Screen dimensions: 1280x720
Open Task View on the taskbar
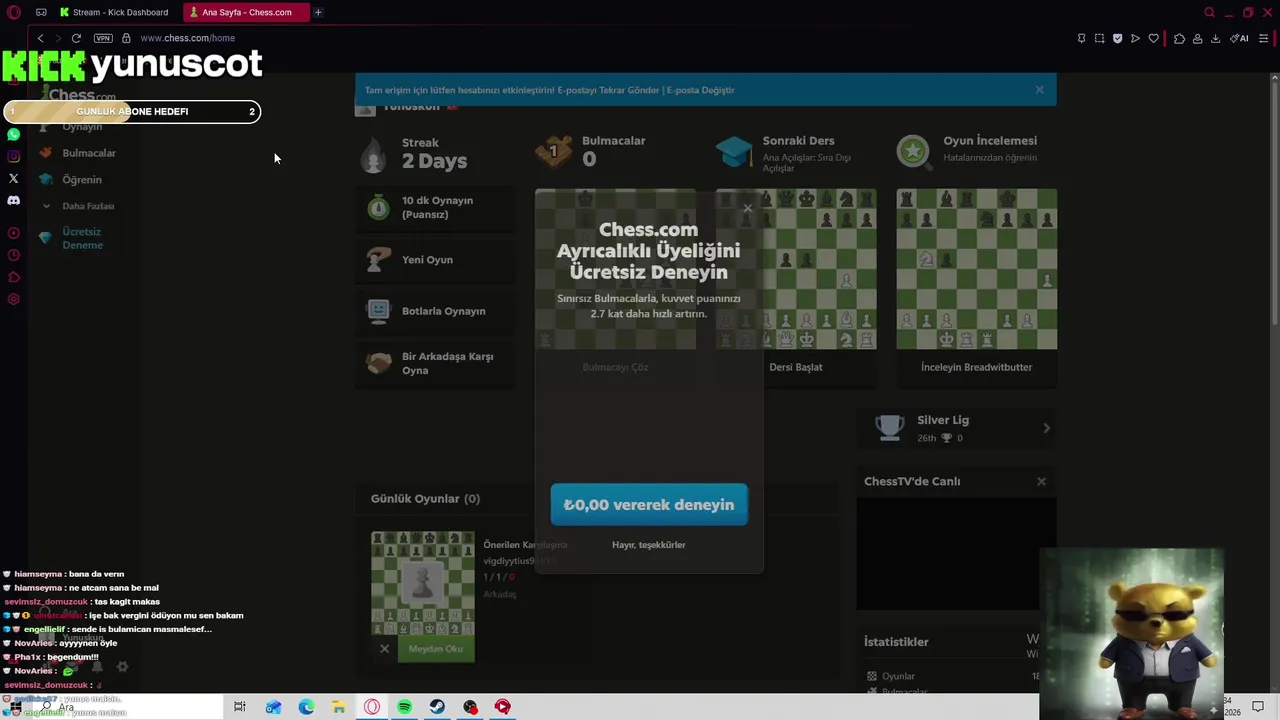240,707
